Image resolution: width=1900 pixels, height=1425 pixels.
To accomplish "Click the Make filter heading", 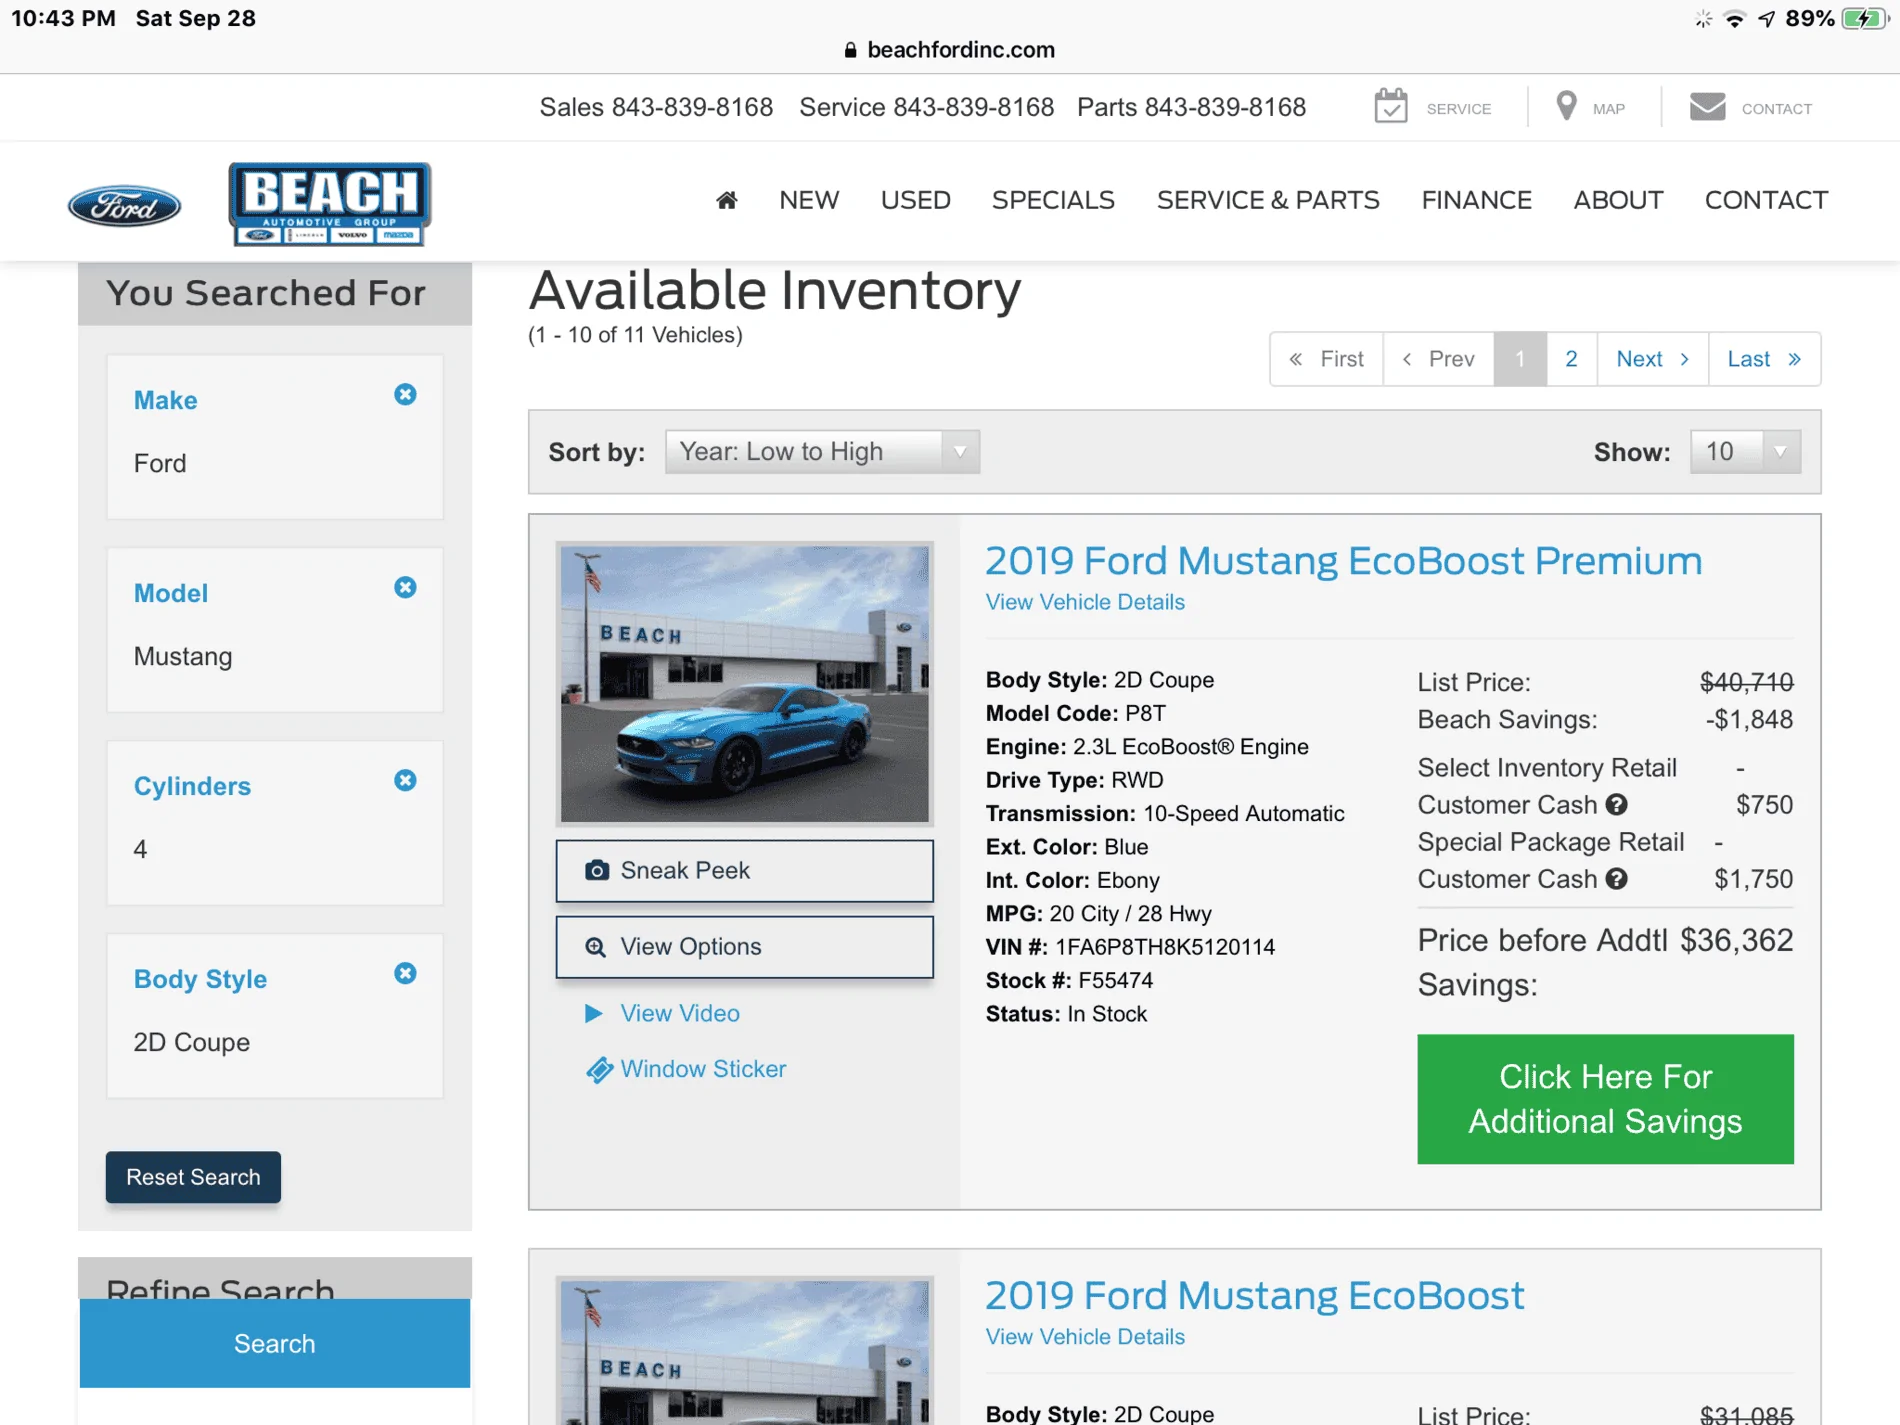I will (165, 400).
